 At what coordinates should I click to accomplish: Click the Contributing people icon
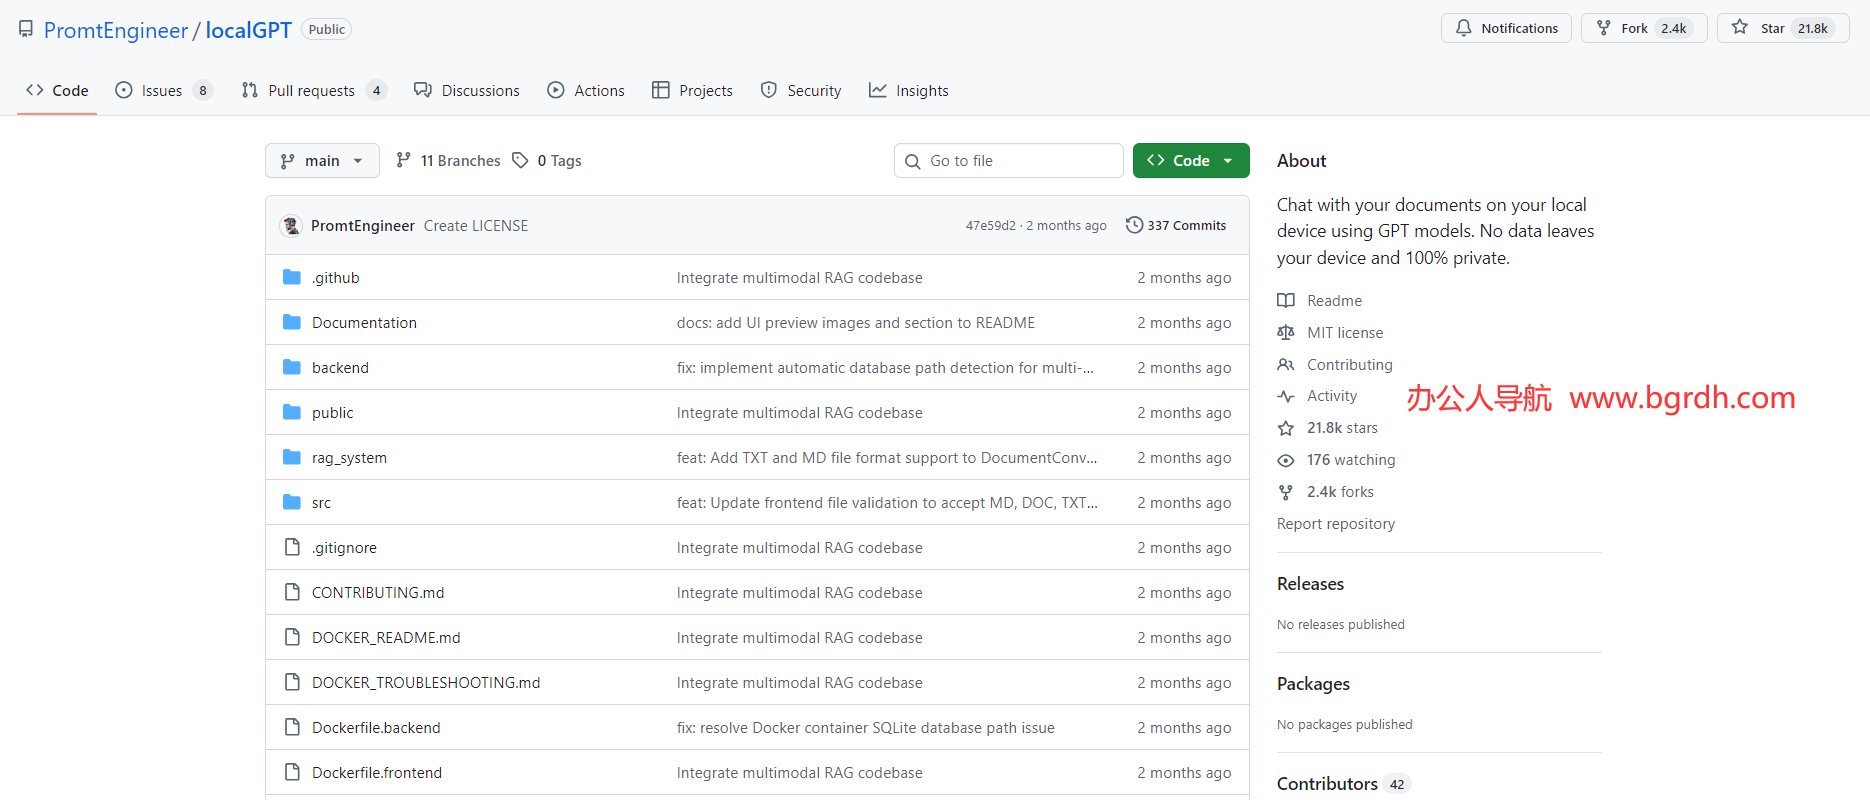tap(1286, 364)
